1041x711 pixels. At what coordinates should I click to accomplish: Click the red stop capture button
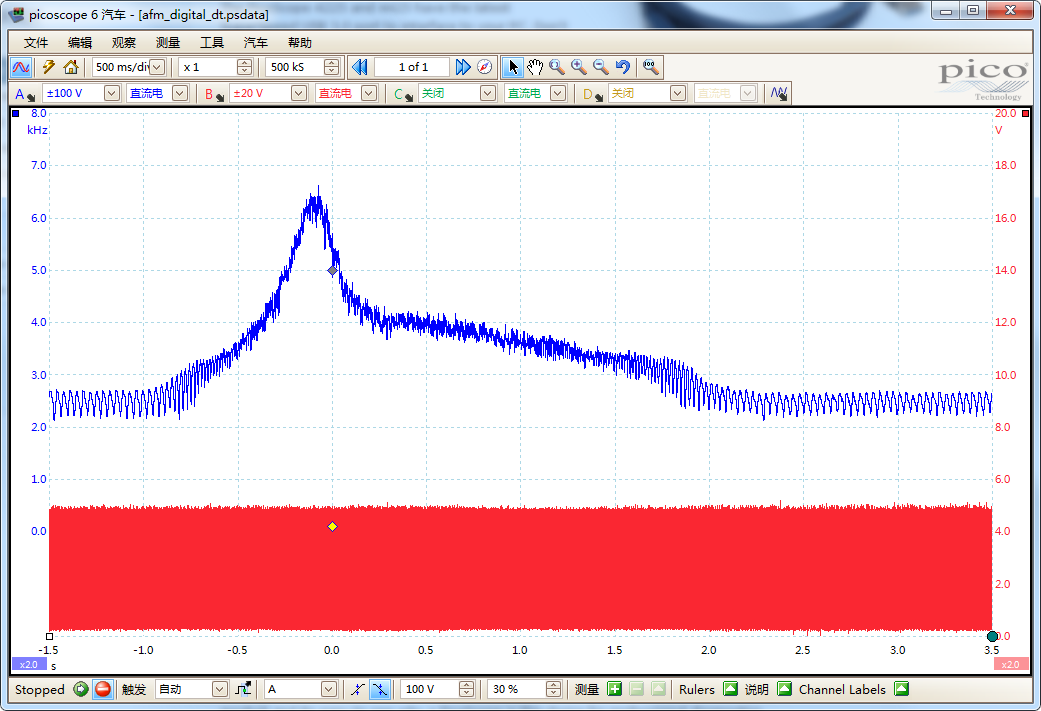102,689
